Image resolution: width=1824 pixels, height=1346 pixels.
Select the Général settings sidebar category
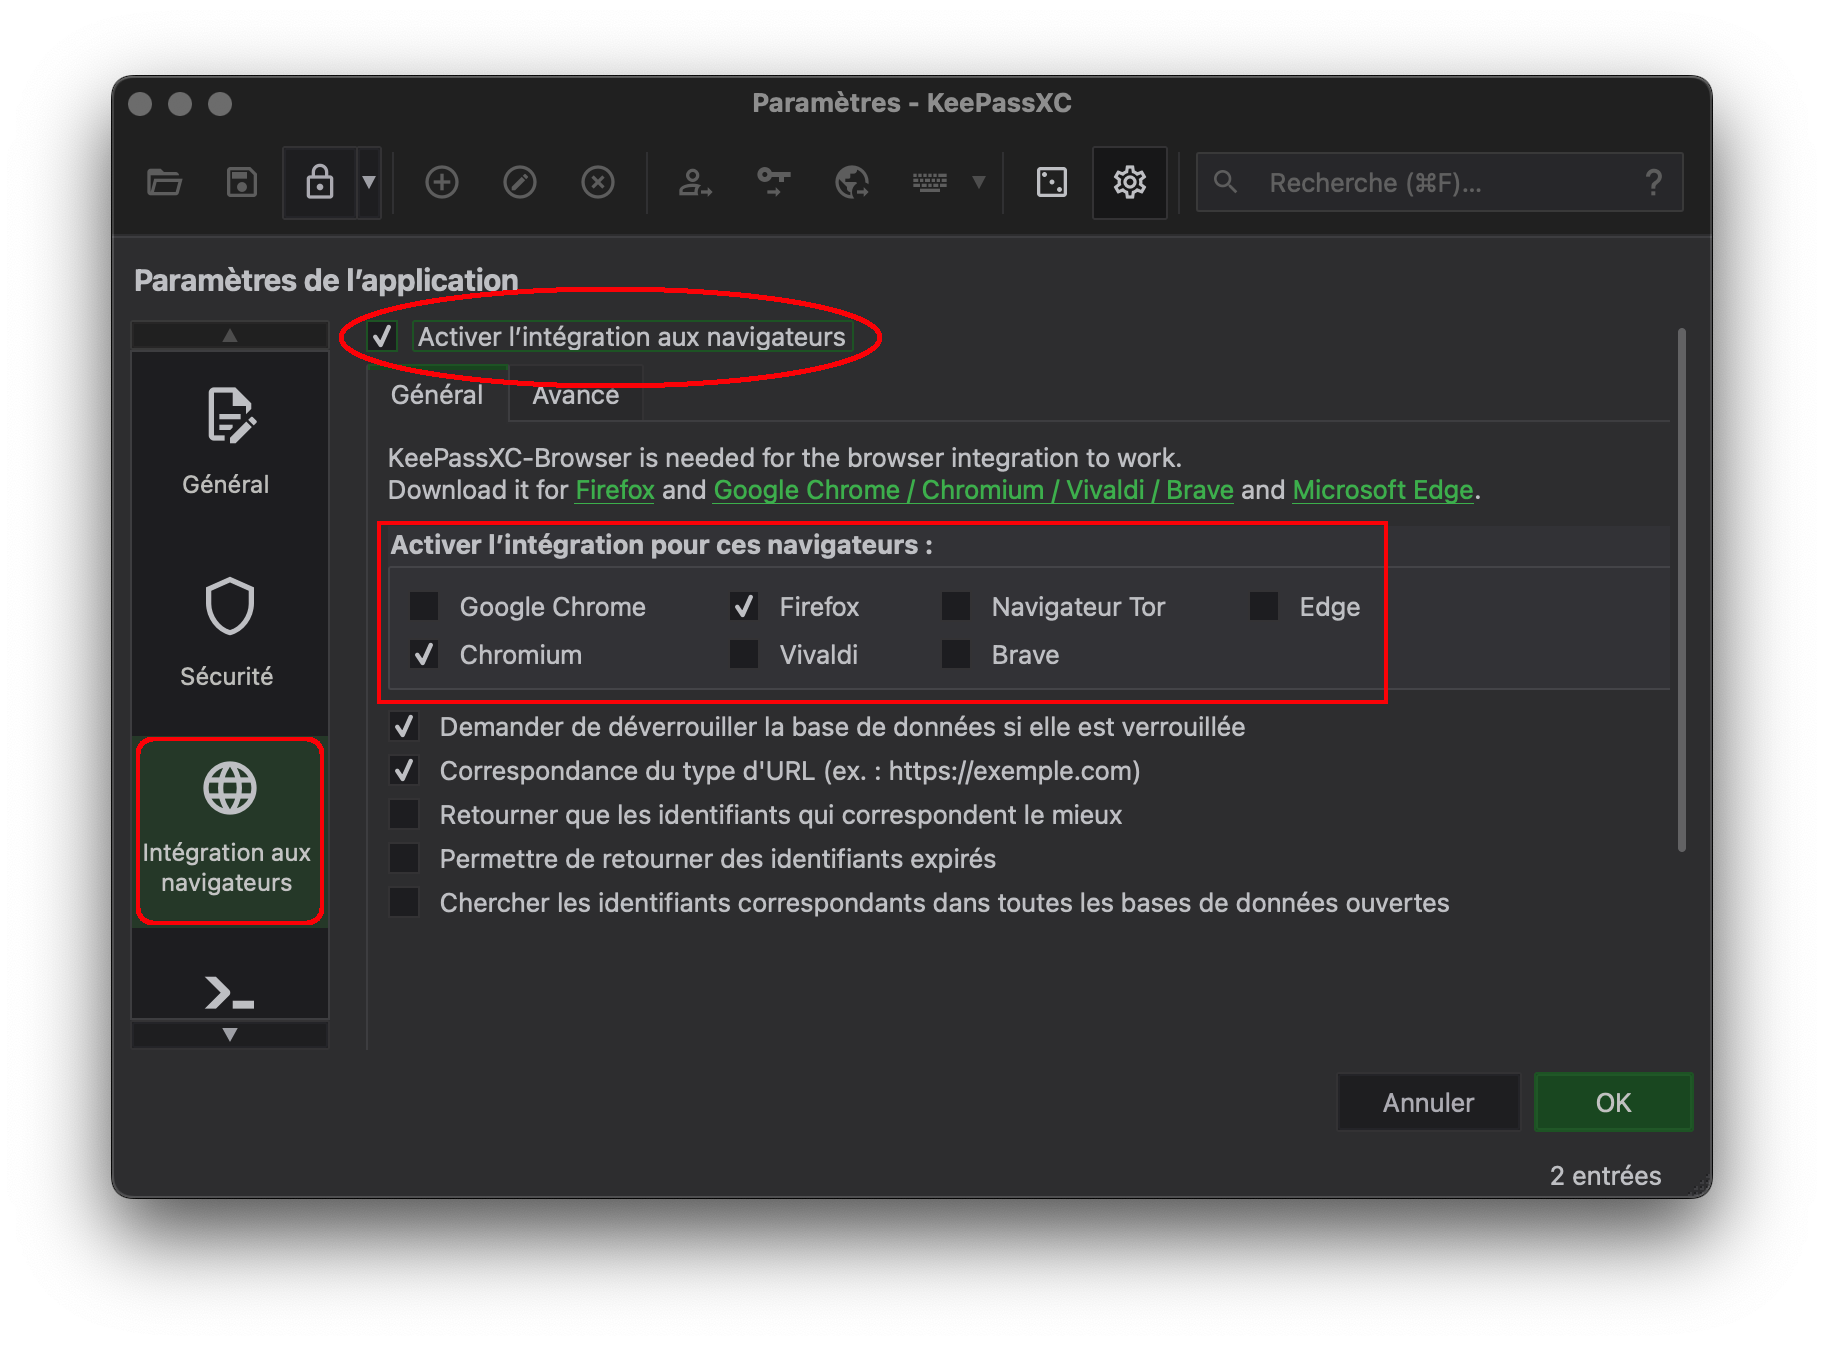coord(229,441)
